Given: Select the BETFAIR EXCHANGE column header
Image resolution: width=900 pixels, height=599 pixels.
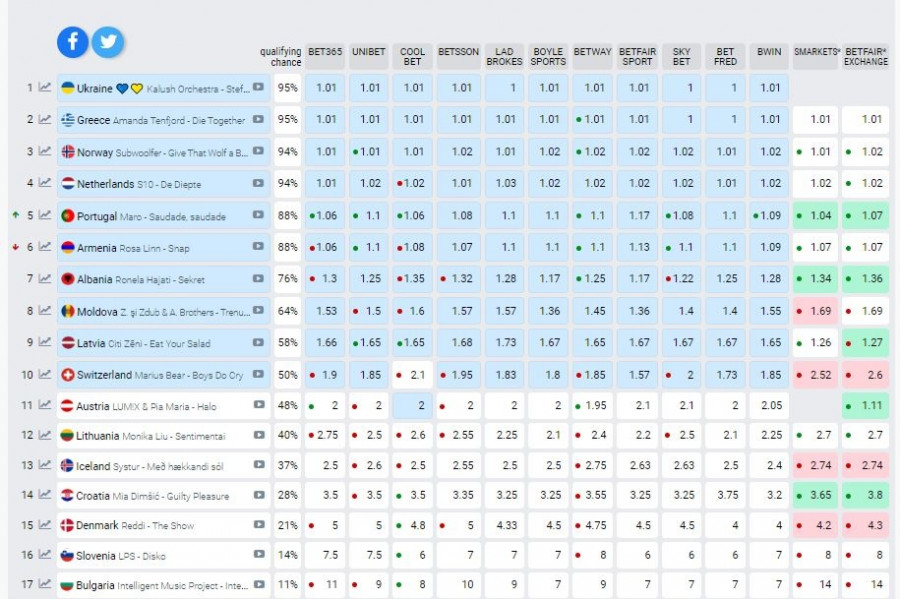Looking at the screenshot, I should point(865,56).
